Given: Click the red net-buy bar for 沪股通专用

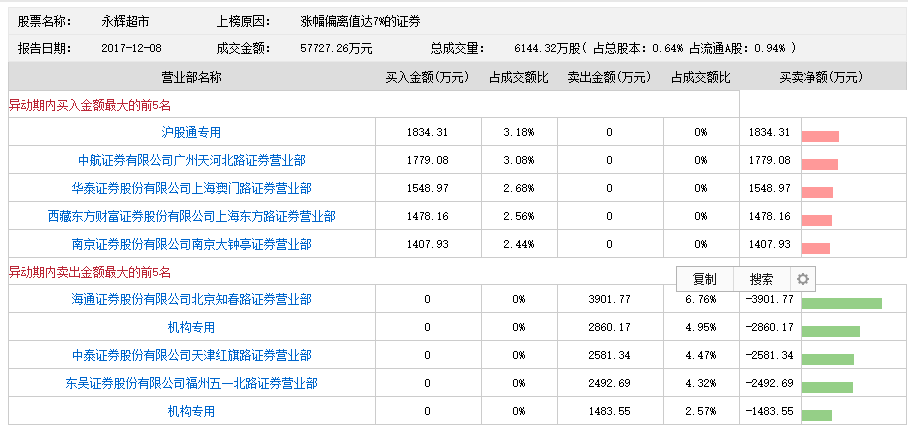Looking at the screenshot, I should 820,137.
